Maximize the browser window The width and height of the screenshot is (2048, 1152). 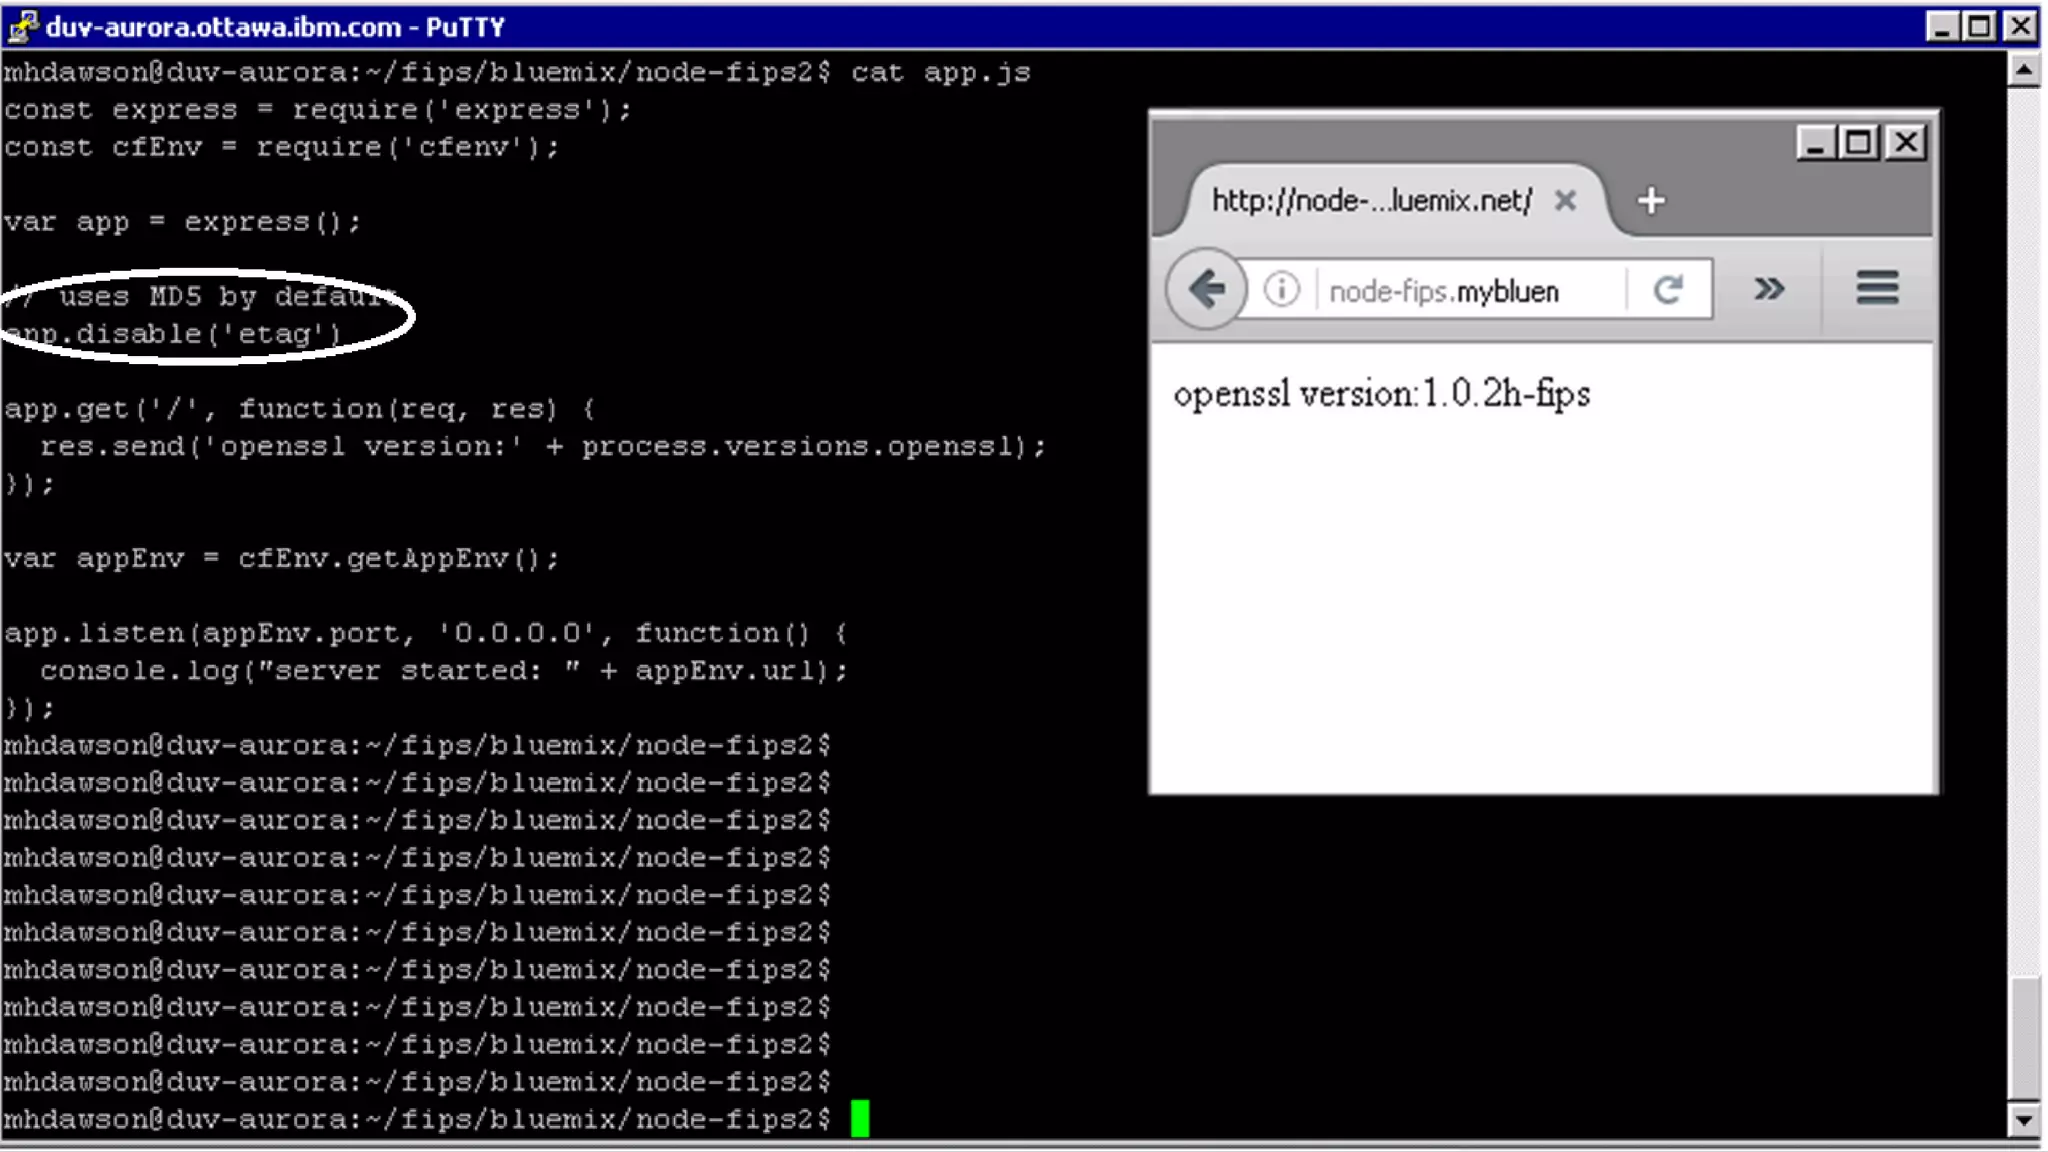point(1859,144)
